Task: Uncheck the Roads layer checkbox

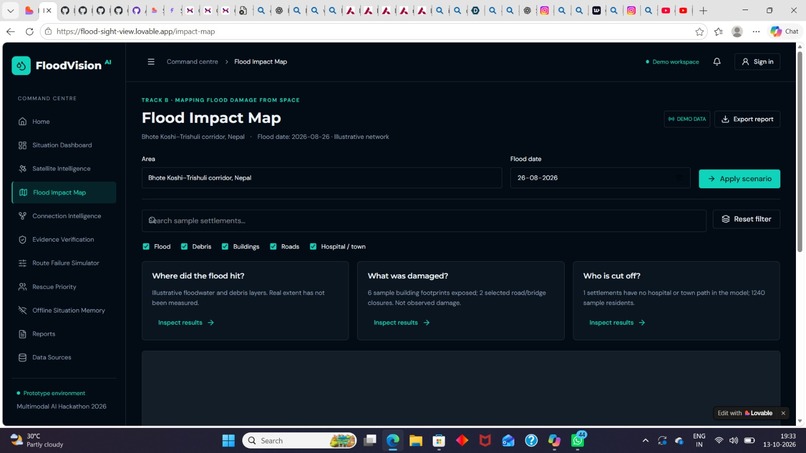Action: tap(273, 247)
